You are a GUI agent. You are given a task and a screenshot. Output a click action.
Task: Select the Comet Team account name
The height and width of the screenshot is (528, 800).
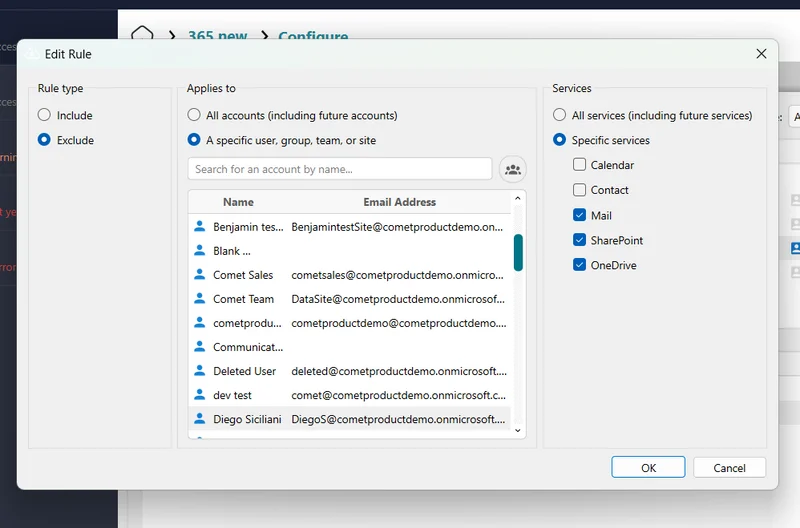tap(243, 299)
